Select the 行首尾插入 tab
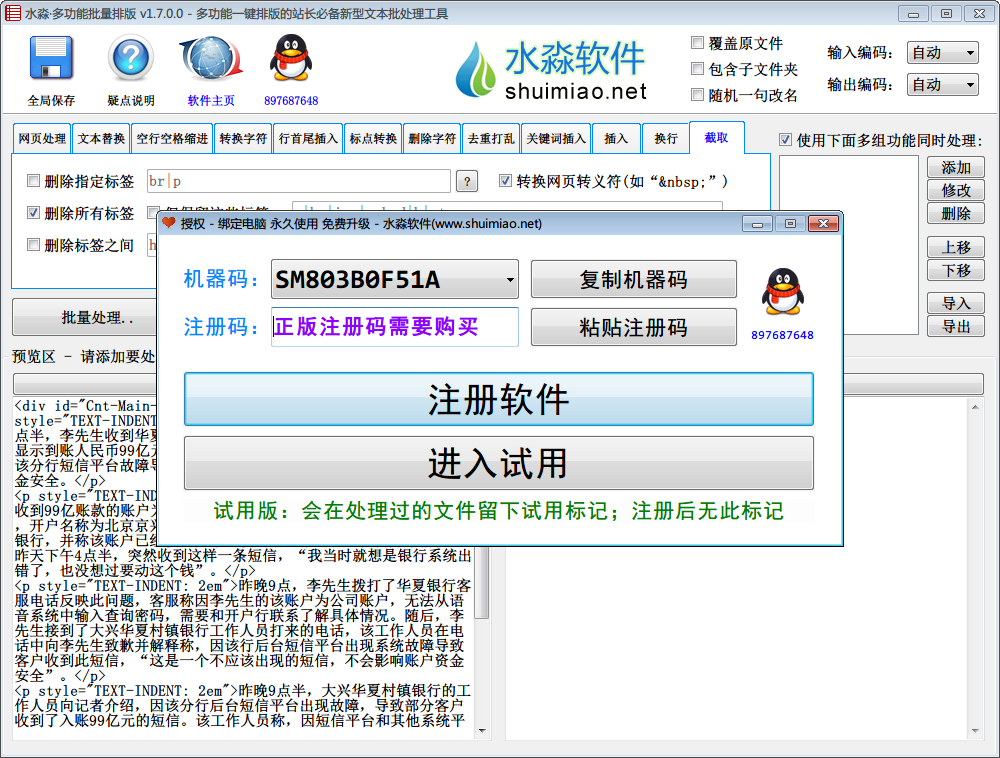The height and width of the screenshot is (758, 1000). point(308,138)
